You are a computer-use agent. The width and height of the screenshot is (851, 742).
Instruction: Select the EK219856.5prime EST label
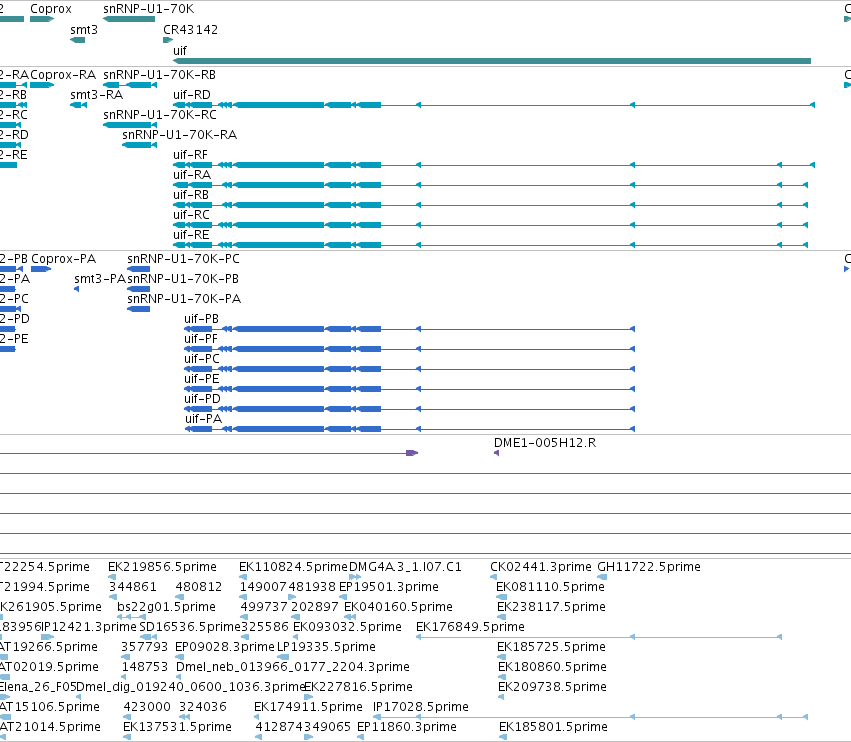pos(162,567)
